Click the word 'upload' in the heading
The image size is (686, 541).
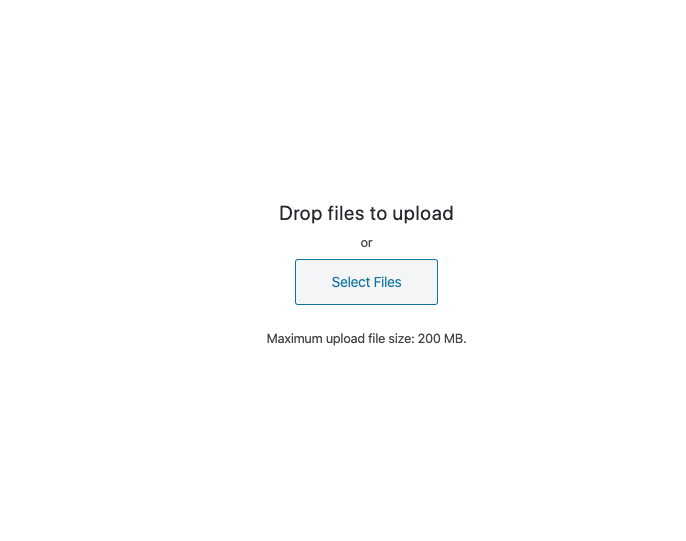(x=423, y=214)
